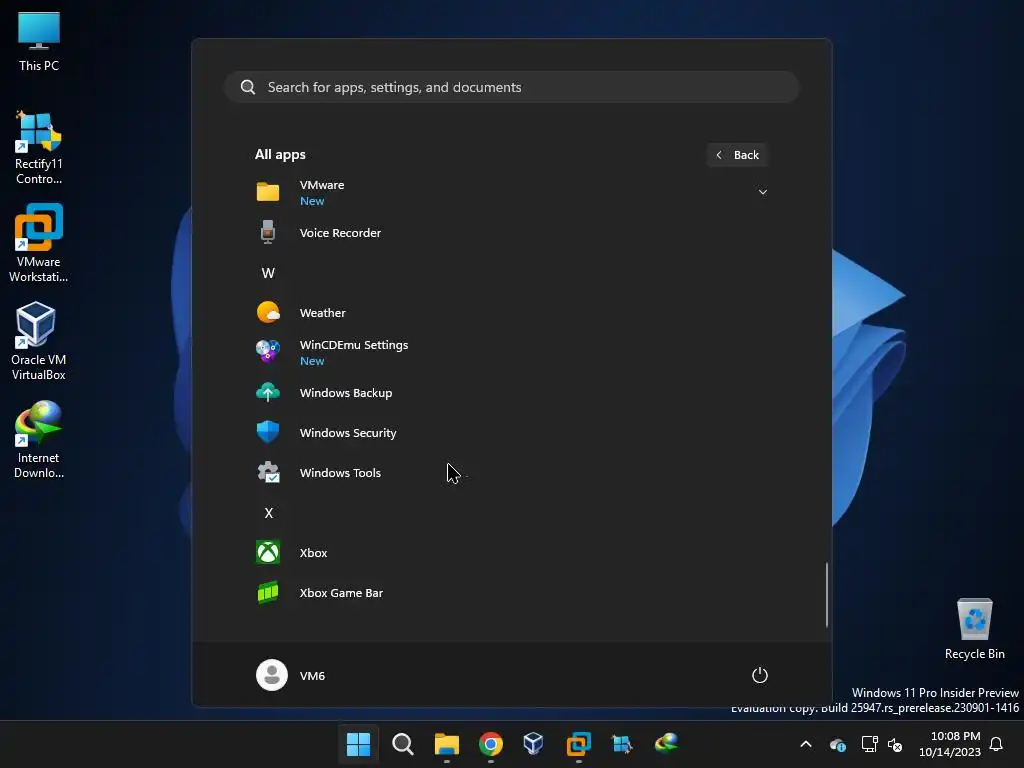Open Internet Download Manager on taskbar
The image size is (1024, 768).
pyautogui.click(x=666, y=744)
